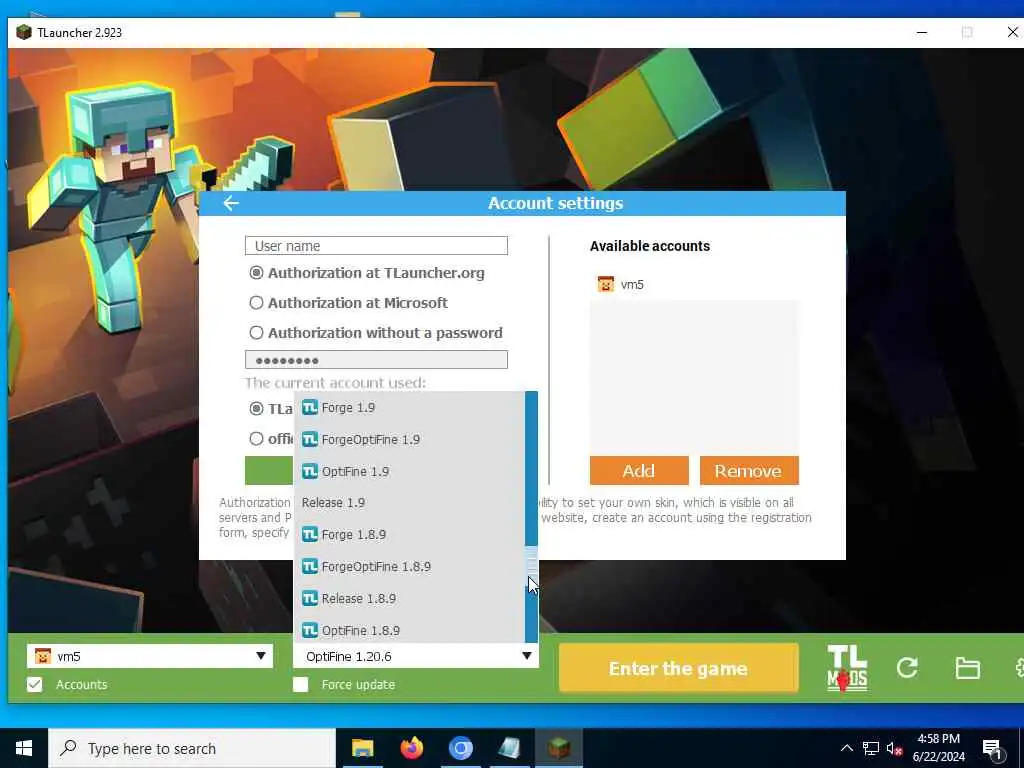
Task: Open TL Mods icon in bottom bar
Action: 847,667
